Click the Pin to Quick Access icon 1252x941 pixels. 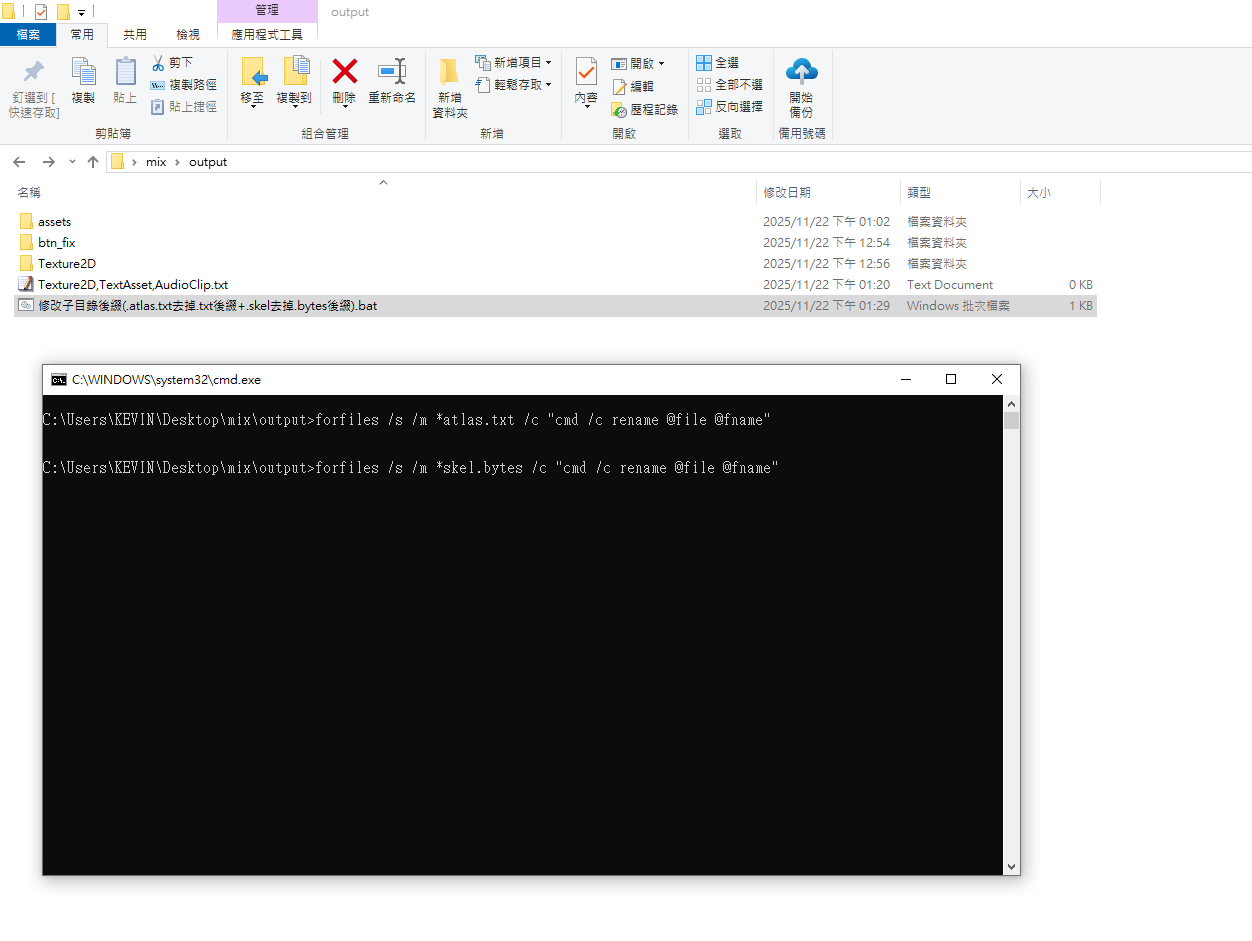(34, 72)
